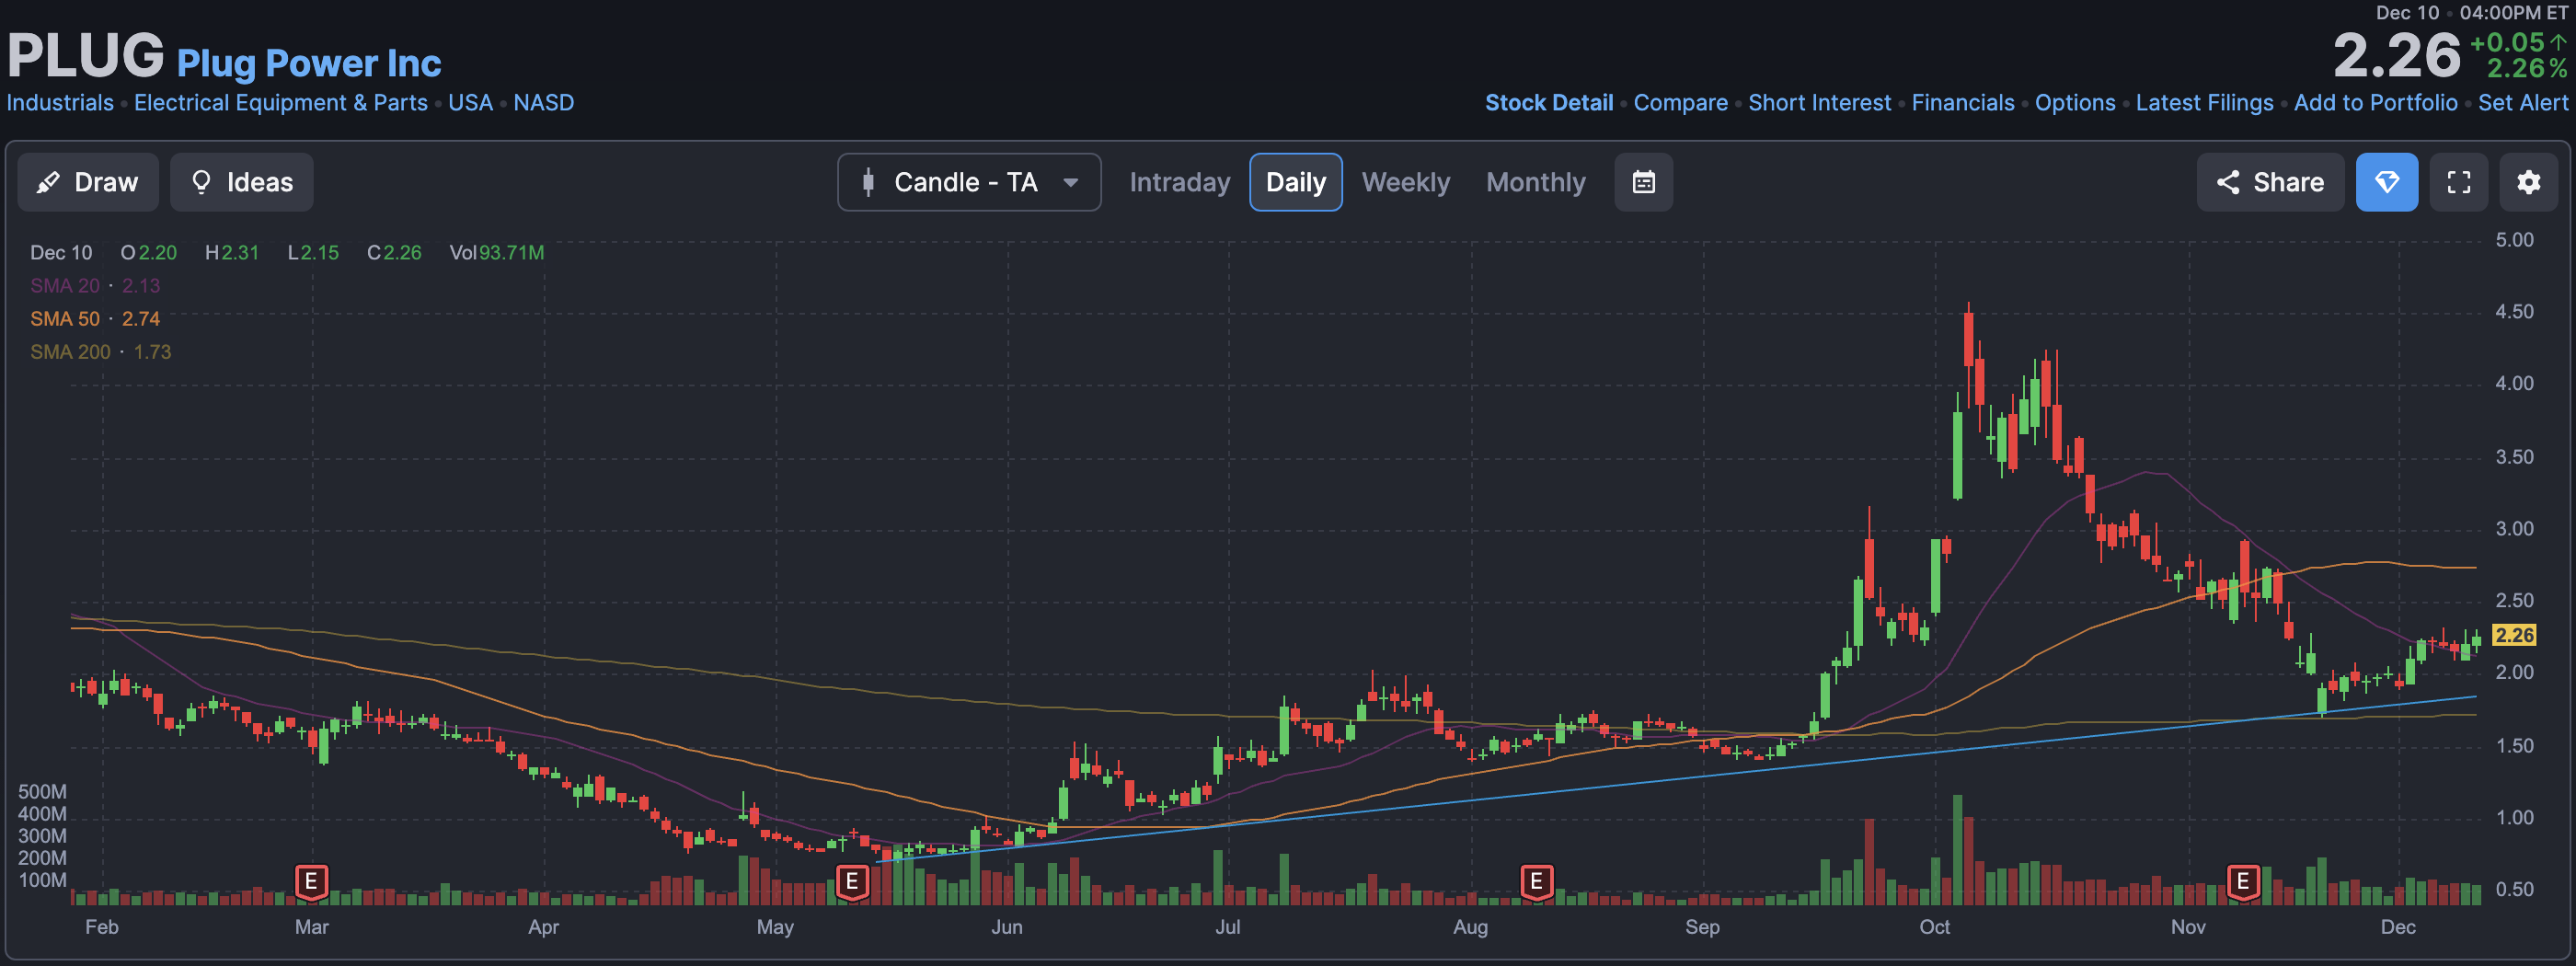Click the Plug Power Inc company name
The width and height of the screenshot is (2576, 966).
[309, 63]
